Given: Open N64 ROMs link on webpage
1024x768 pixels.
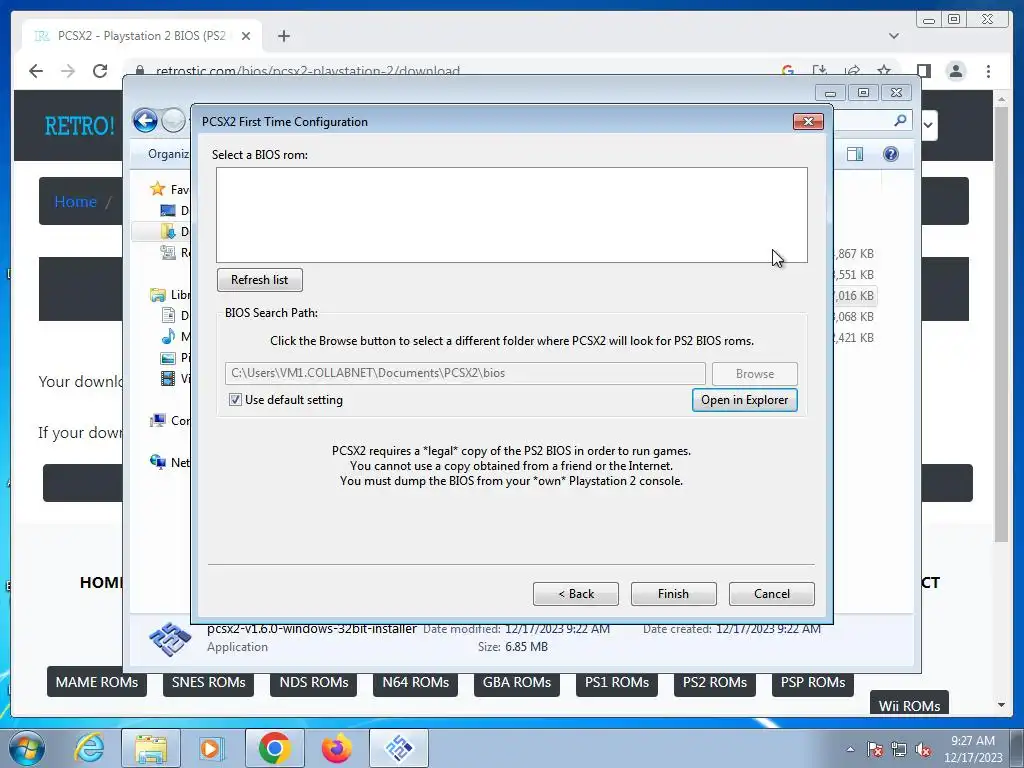Looking at the screenshot, I should click(415, 682).
